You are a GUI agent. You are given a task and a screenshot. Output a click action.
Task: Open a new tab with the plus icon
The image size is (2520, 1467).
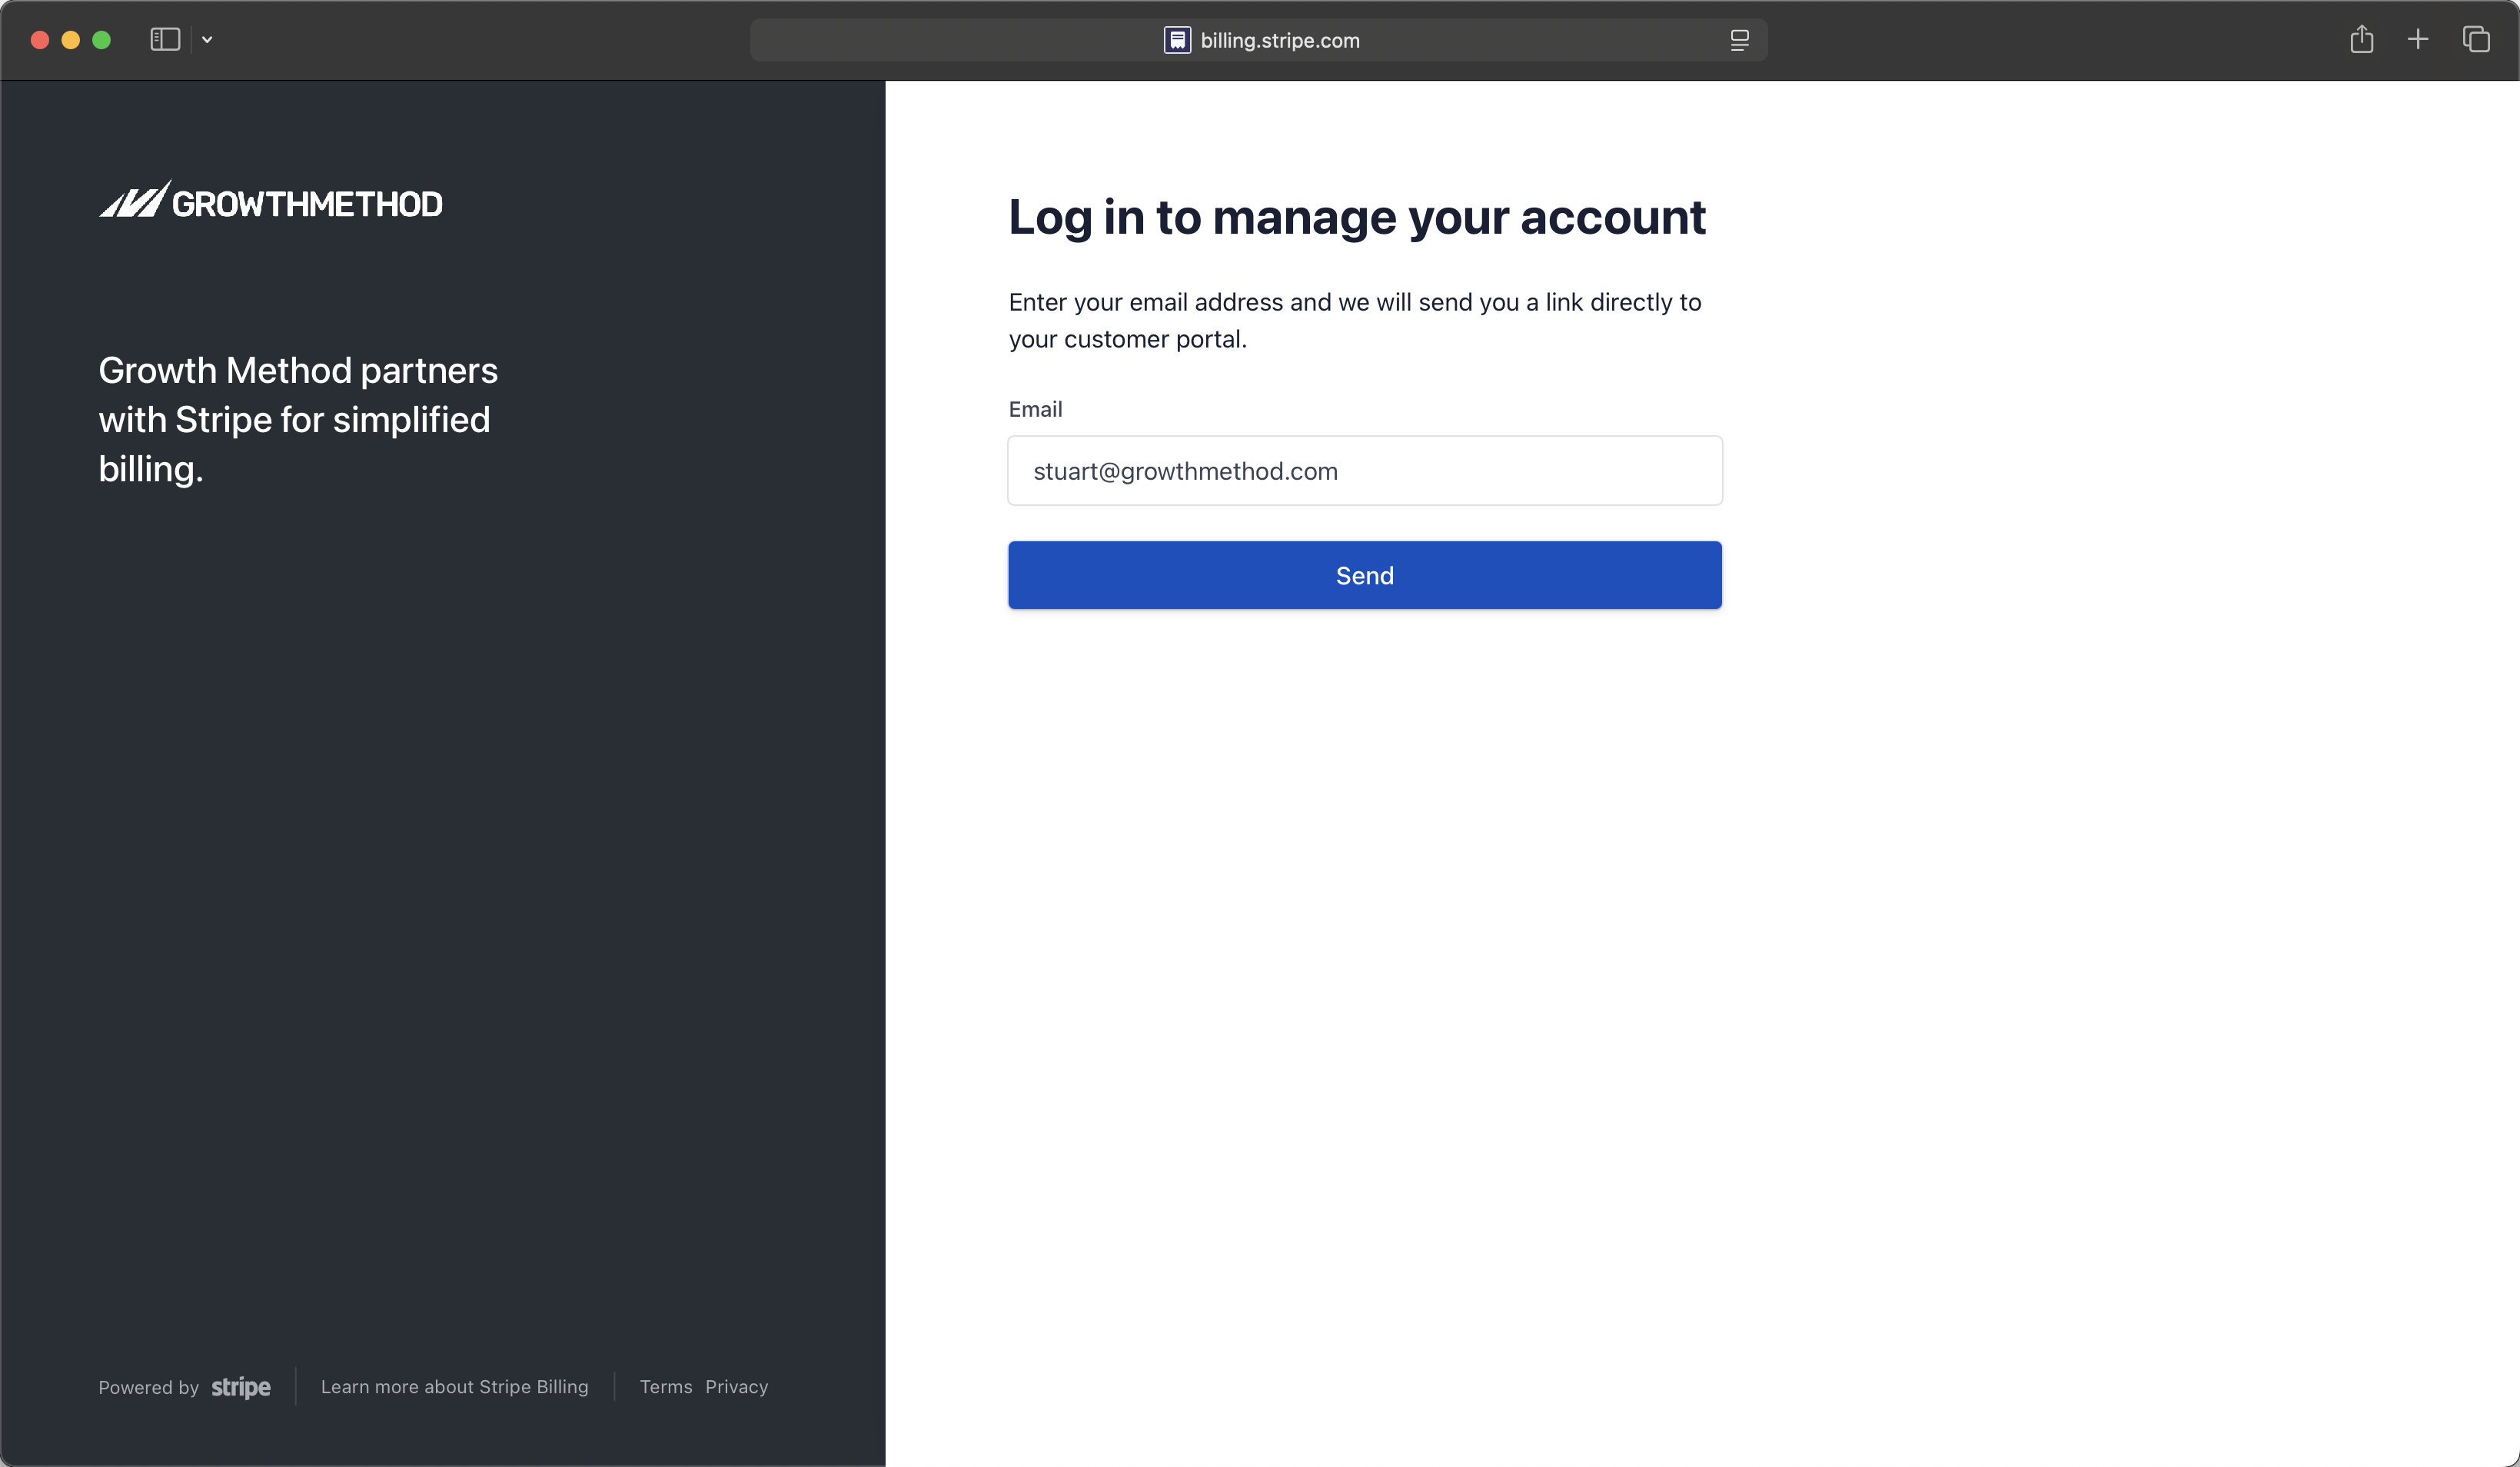click(2417, 40)
